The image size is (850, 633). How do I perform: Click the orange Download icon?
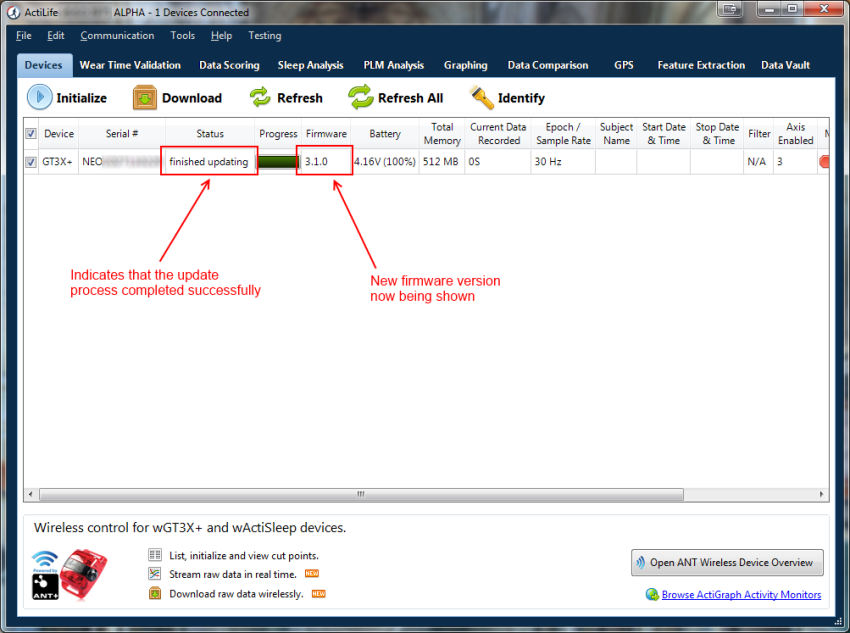point(139,98)
